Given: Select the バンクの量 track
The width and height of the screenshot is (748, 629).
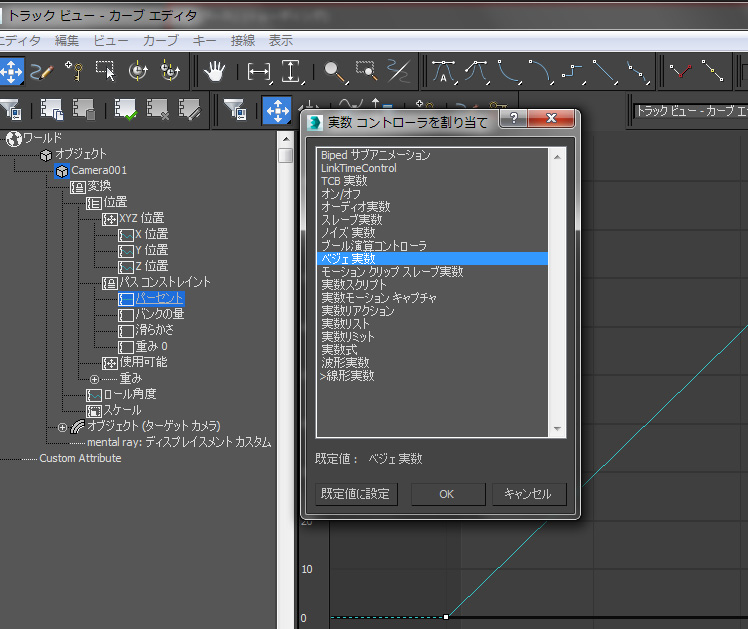Looking at the screenshot, I should 159,314.
